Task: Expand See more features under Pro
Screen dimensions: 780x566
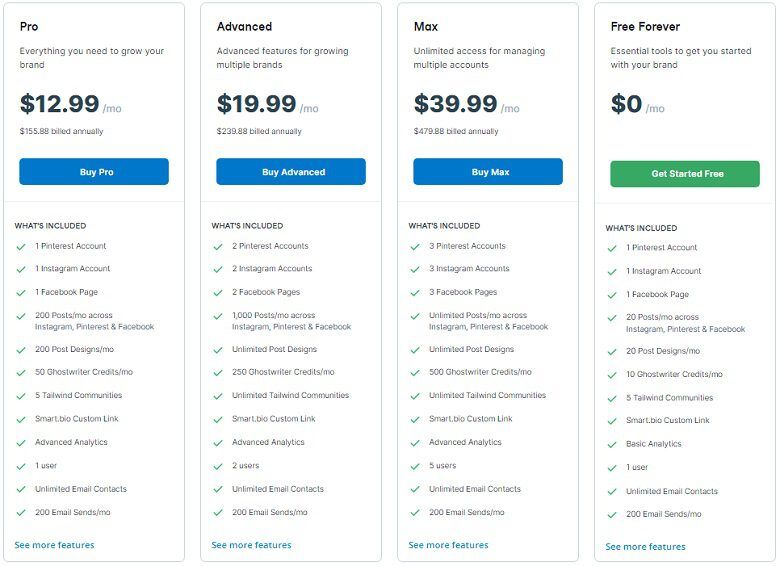Action: (x=54, y=545)
